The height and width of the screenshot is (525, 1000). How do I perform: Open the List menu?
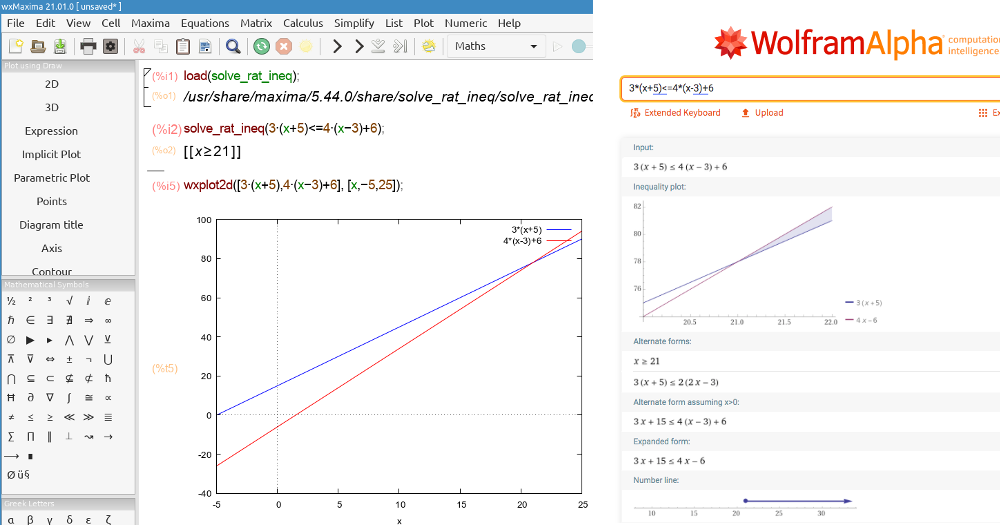pyautogui.click(x=393, y=23)
